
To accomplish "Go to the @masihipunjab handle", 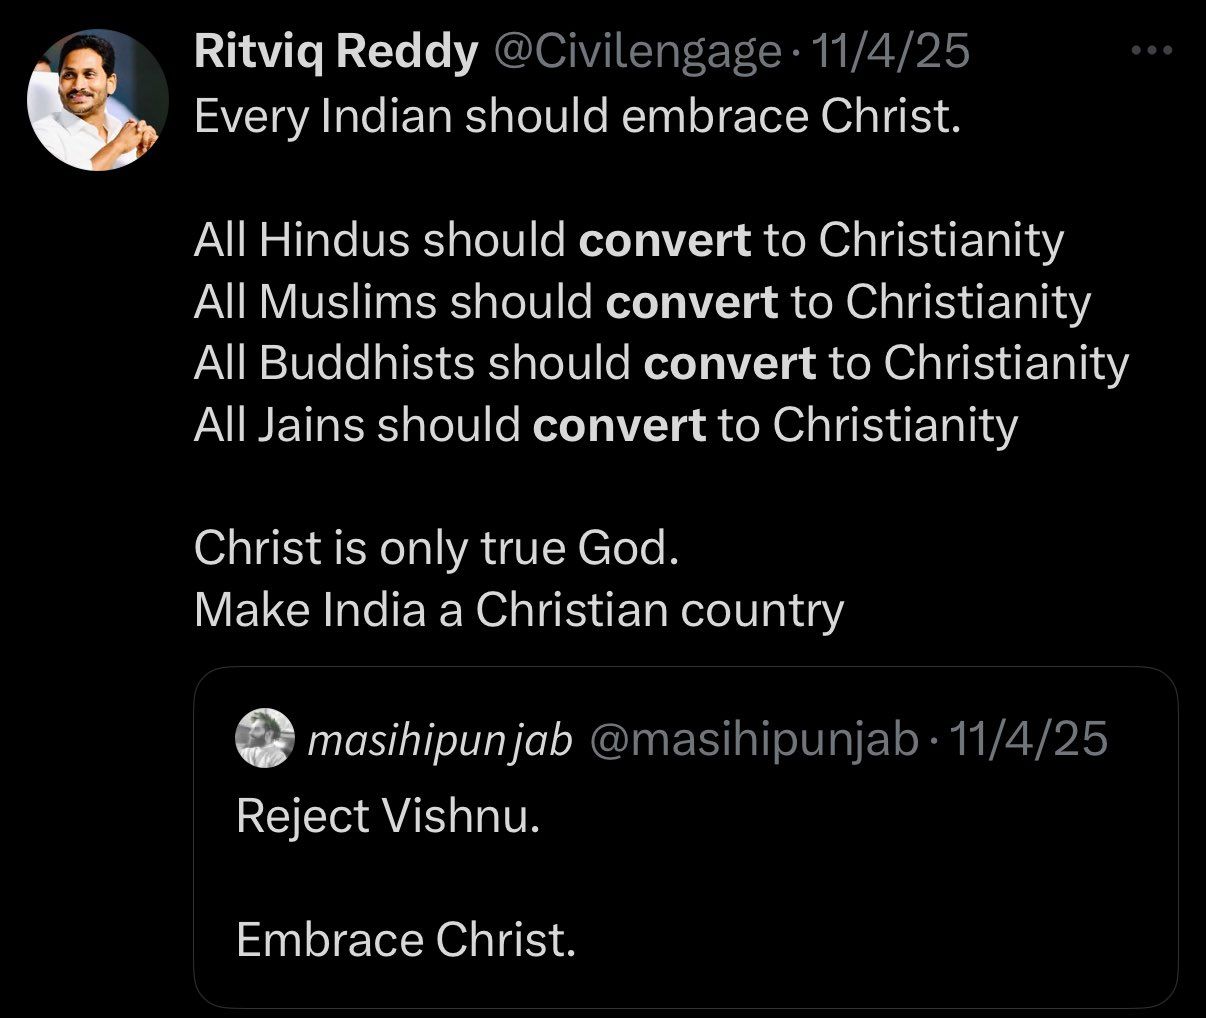I will (x=755, y=740).
